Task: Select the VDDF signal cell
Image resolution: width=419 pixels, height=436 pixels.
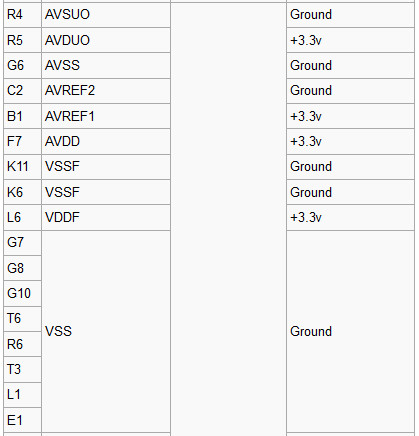Action: pyautogui.click(x=106, y=218)
